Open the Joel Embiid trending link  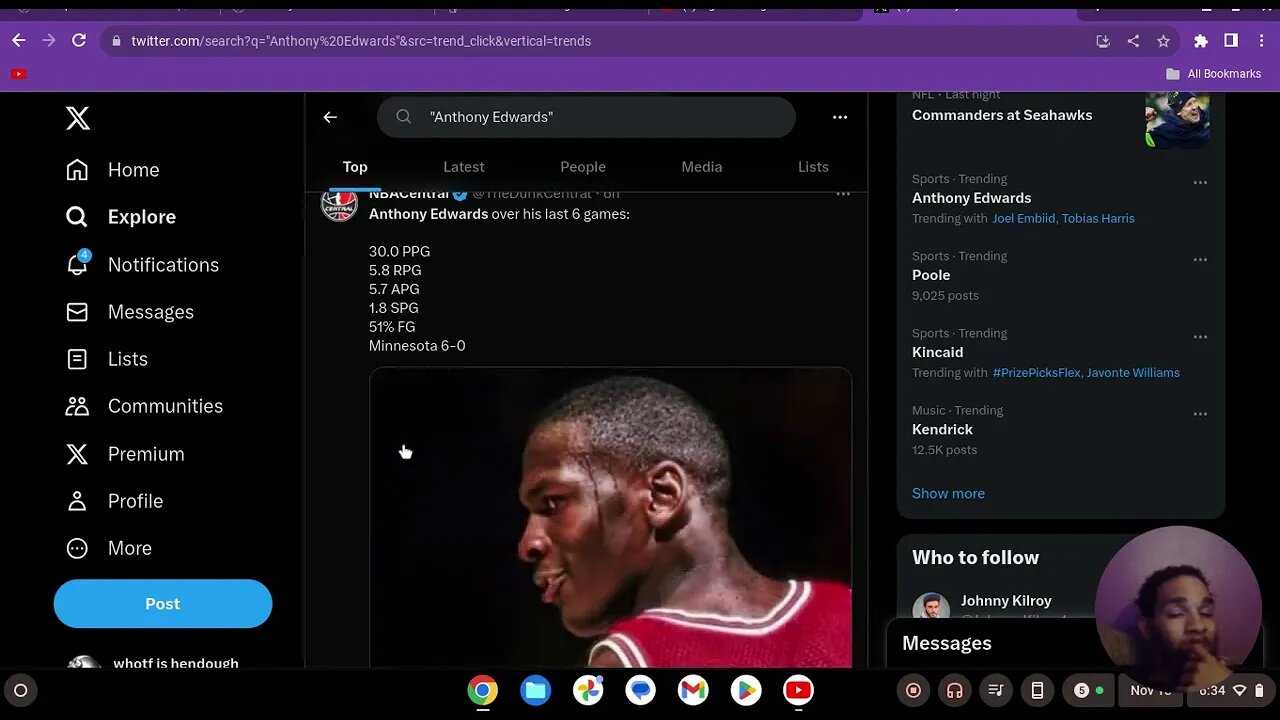click(x=1023, y=218)
